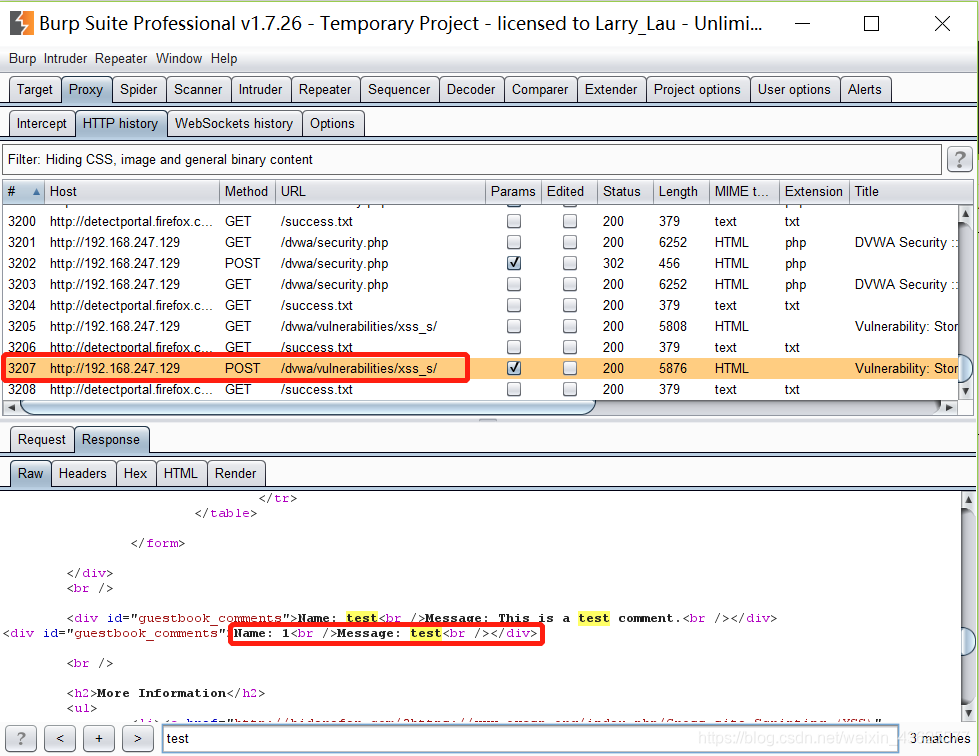The height and width of the screenshot is (756, 979).
Task: Open the Window menu
Action: click(179, 59)
